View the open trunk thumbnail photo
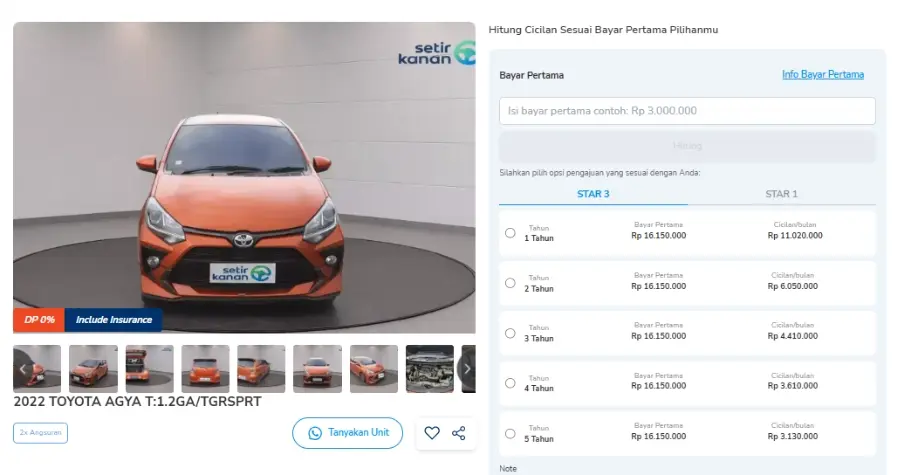Viewport: 901px width, 475px height. point(149,369)
